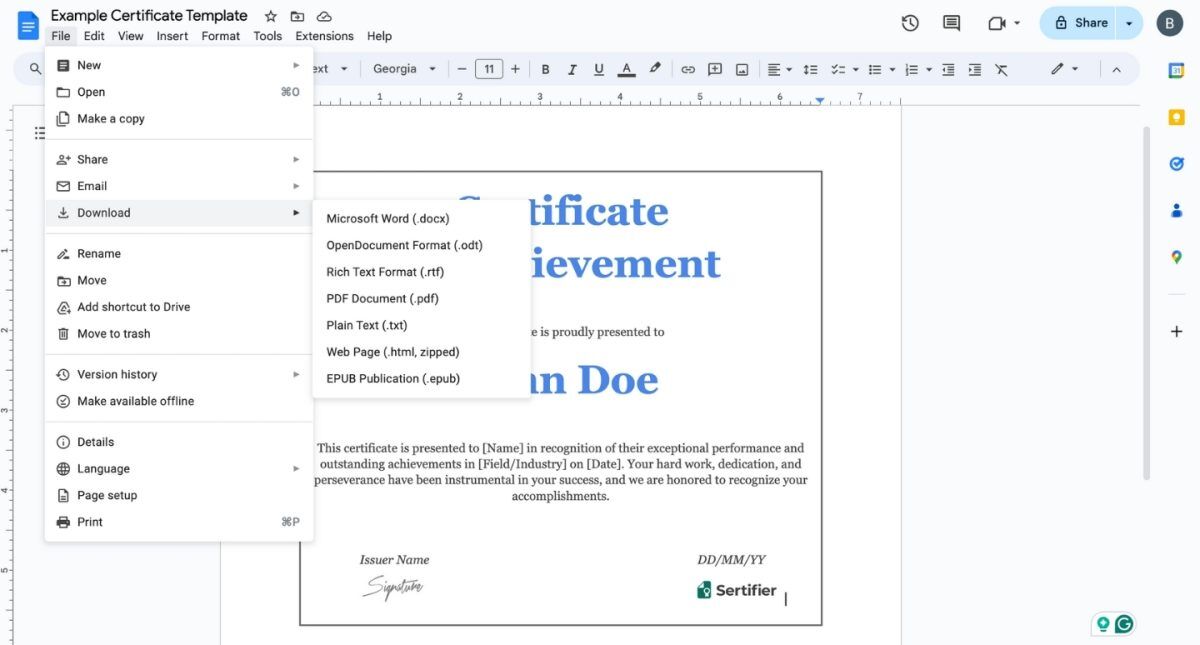The image size is (1200, 645).
Task: Click the Share button
Action: pyautogui.click(x=1083, y=22)
